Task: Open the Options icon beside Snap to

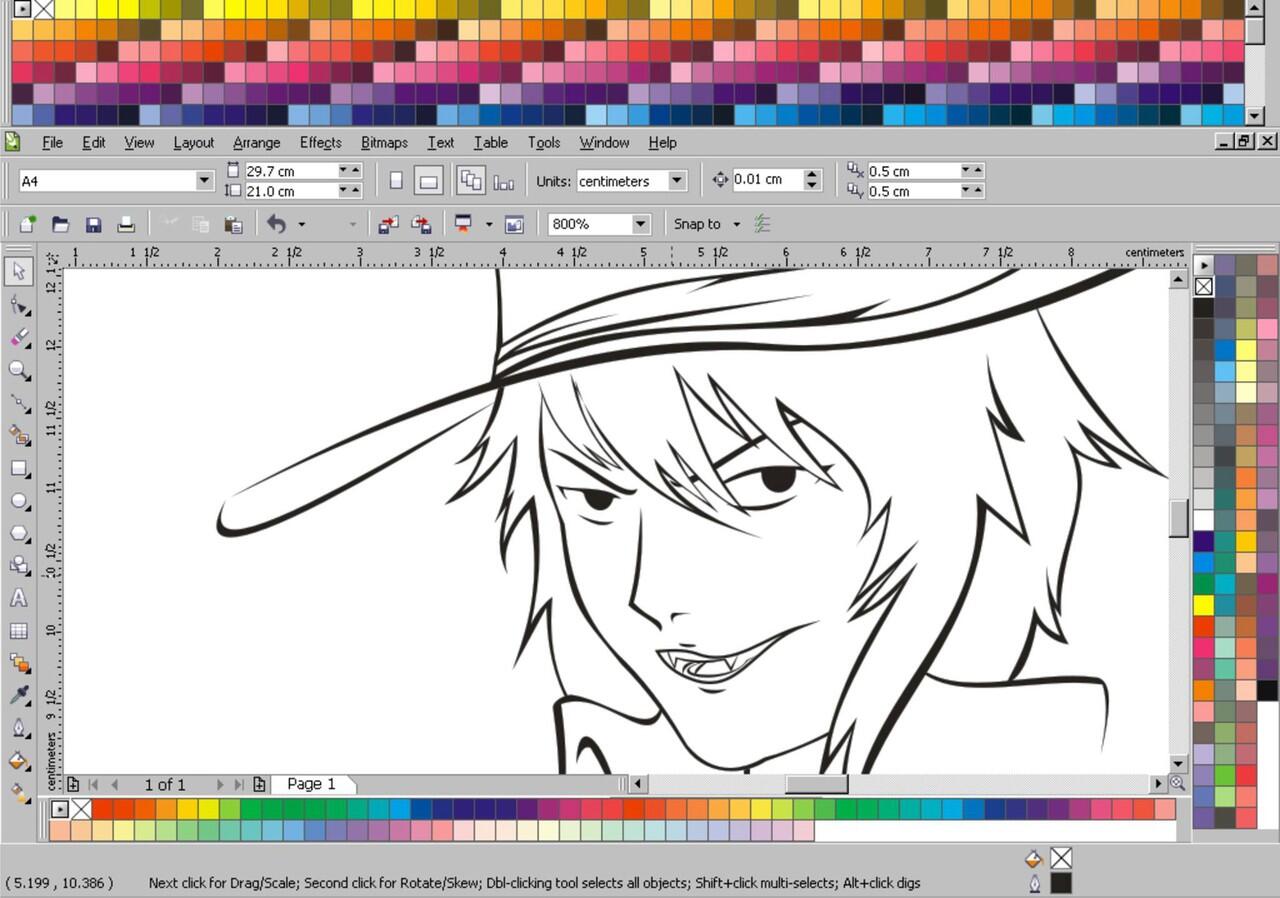Action: click(x=763, y=224)
